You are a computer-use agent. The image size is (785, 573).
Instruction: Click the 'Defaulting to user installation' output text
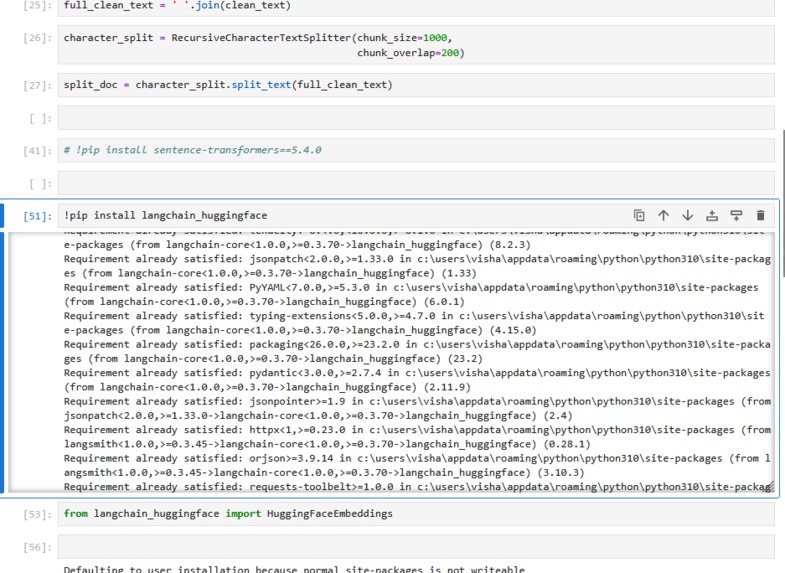(294, 569)
